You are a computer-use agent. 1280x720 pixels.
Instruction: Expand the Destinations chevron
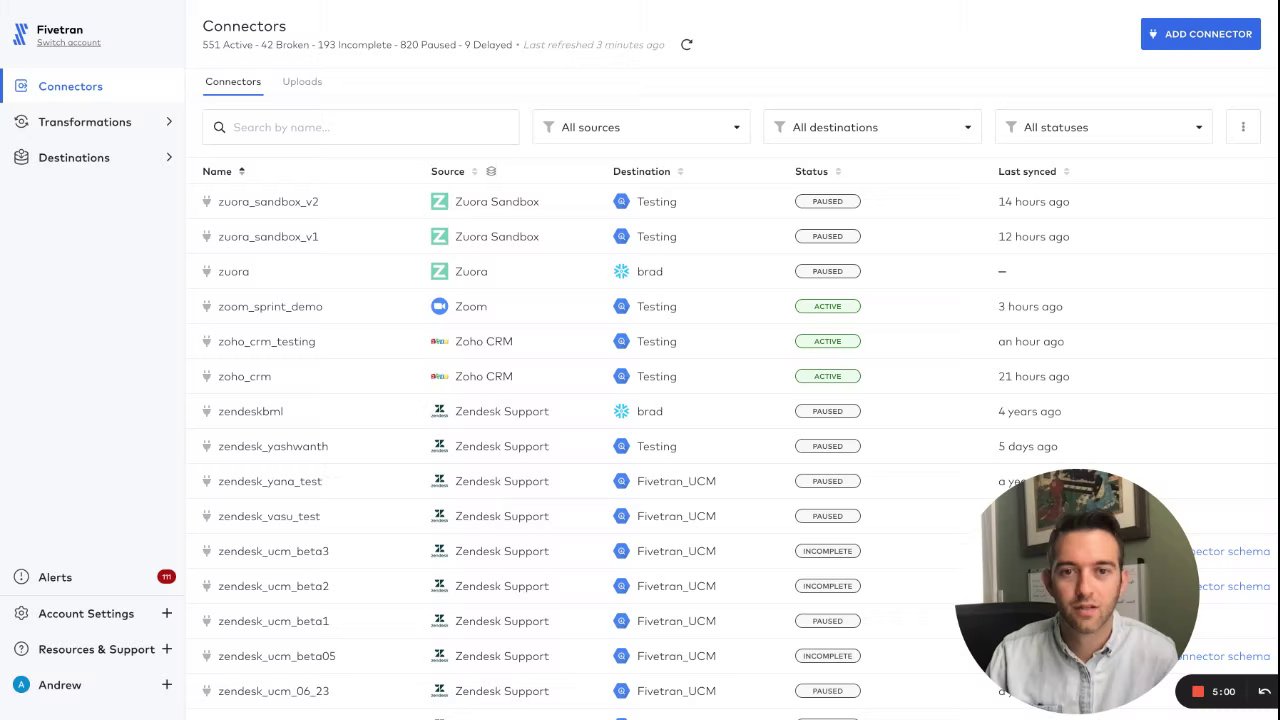coord(169,157)
